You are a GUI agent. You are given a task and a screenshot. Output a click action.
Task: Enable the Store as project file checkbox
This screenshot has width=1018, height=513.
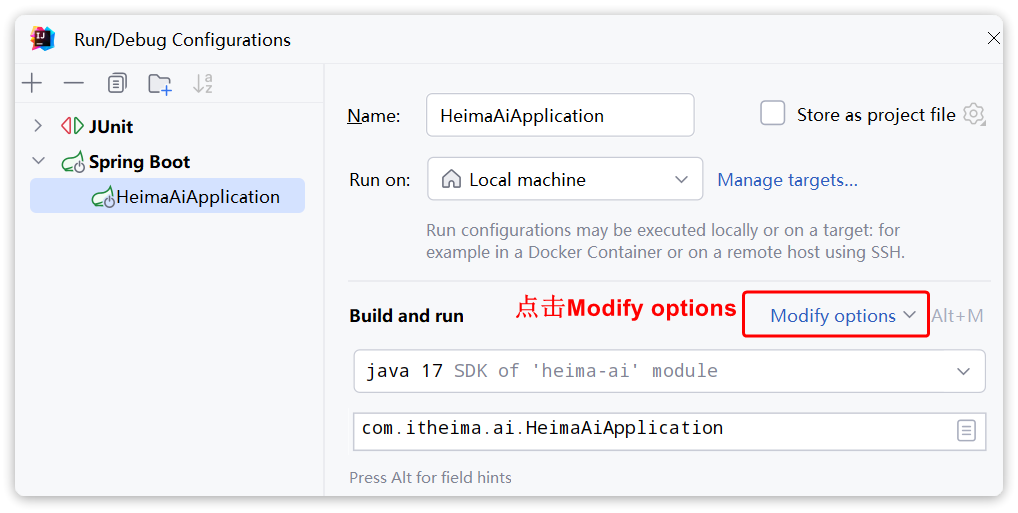772,114
